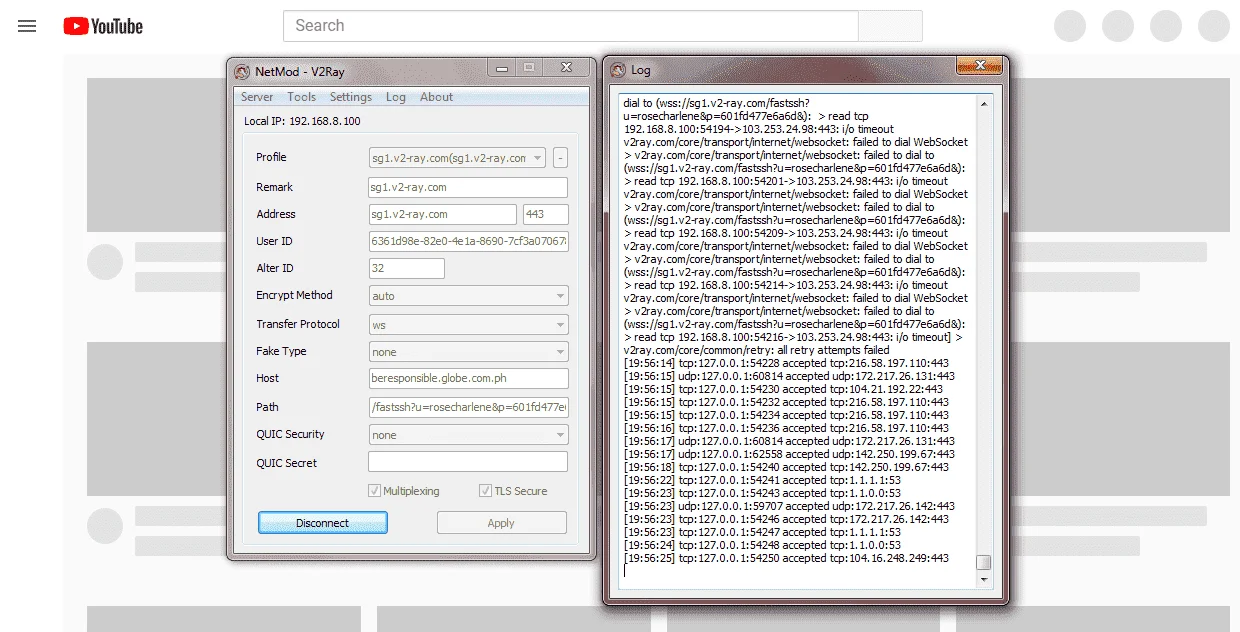The image size is (1240, 632).
Task: Click log entry with timestamp 19:56:14
Action: pos(786,363)
